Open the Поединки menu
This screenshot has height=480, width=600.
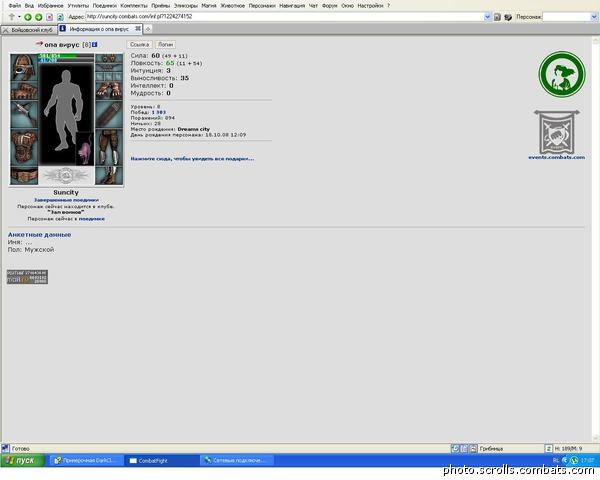point(104,5)
